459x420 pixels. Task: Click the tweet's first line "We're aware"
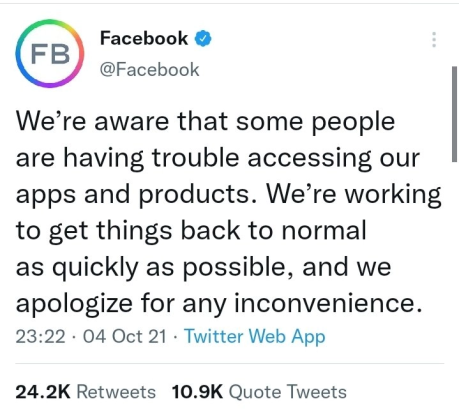tap(92, 121)
